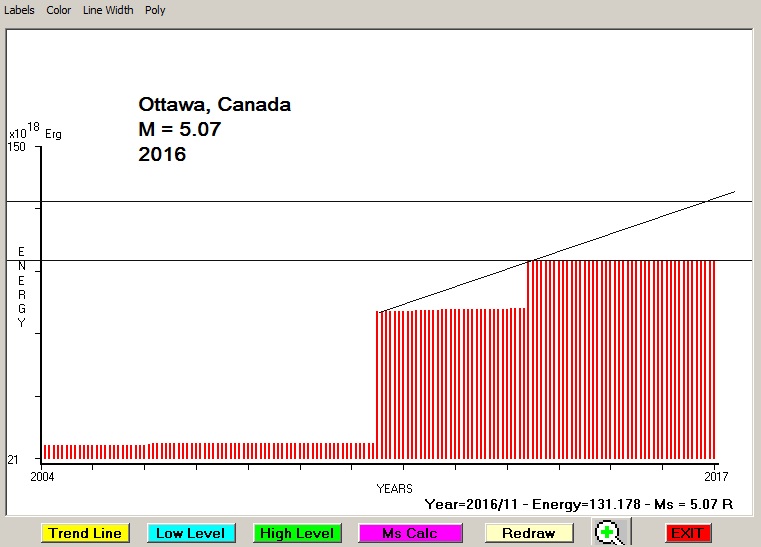Click the 2004 start year axis label
This screenshot has height=547, width=761.
click(42, 476)
